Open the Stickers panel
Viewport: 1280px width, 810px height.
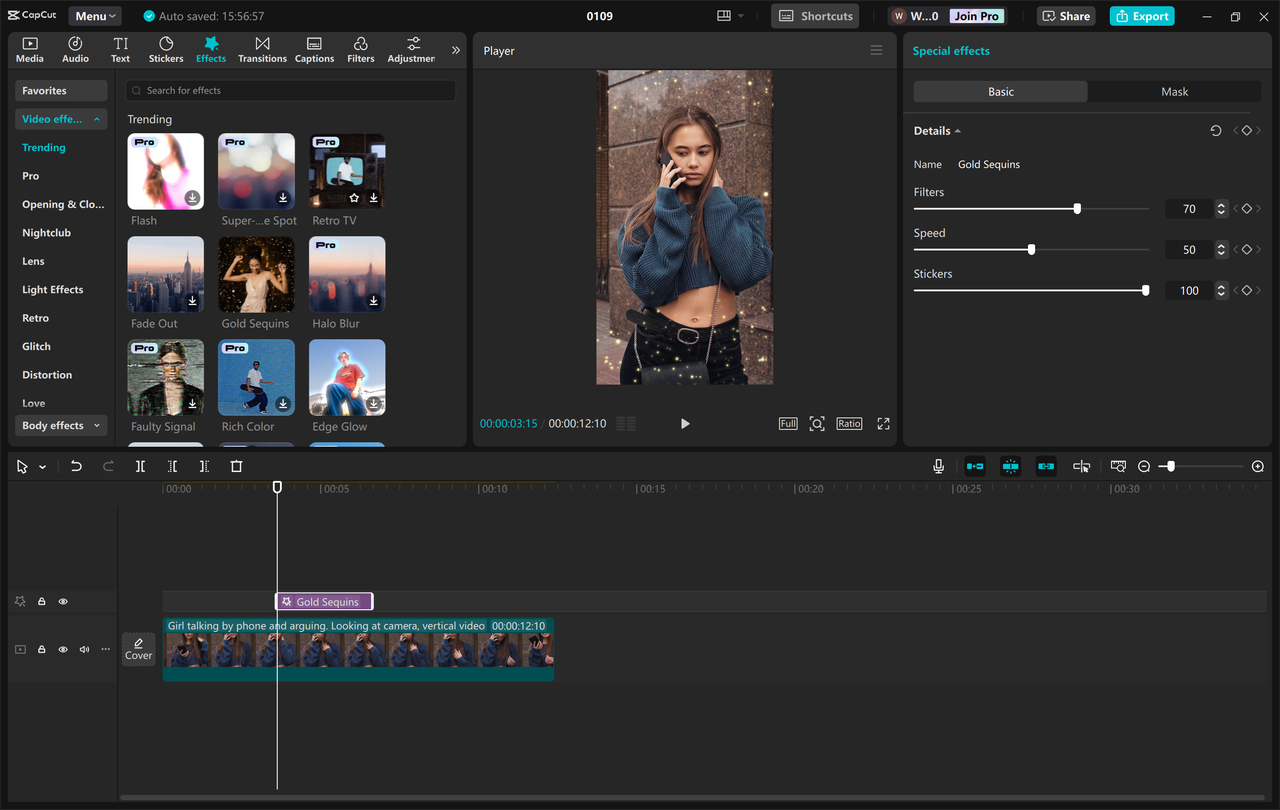(165, 48)
